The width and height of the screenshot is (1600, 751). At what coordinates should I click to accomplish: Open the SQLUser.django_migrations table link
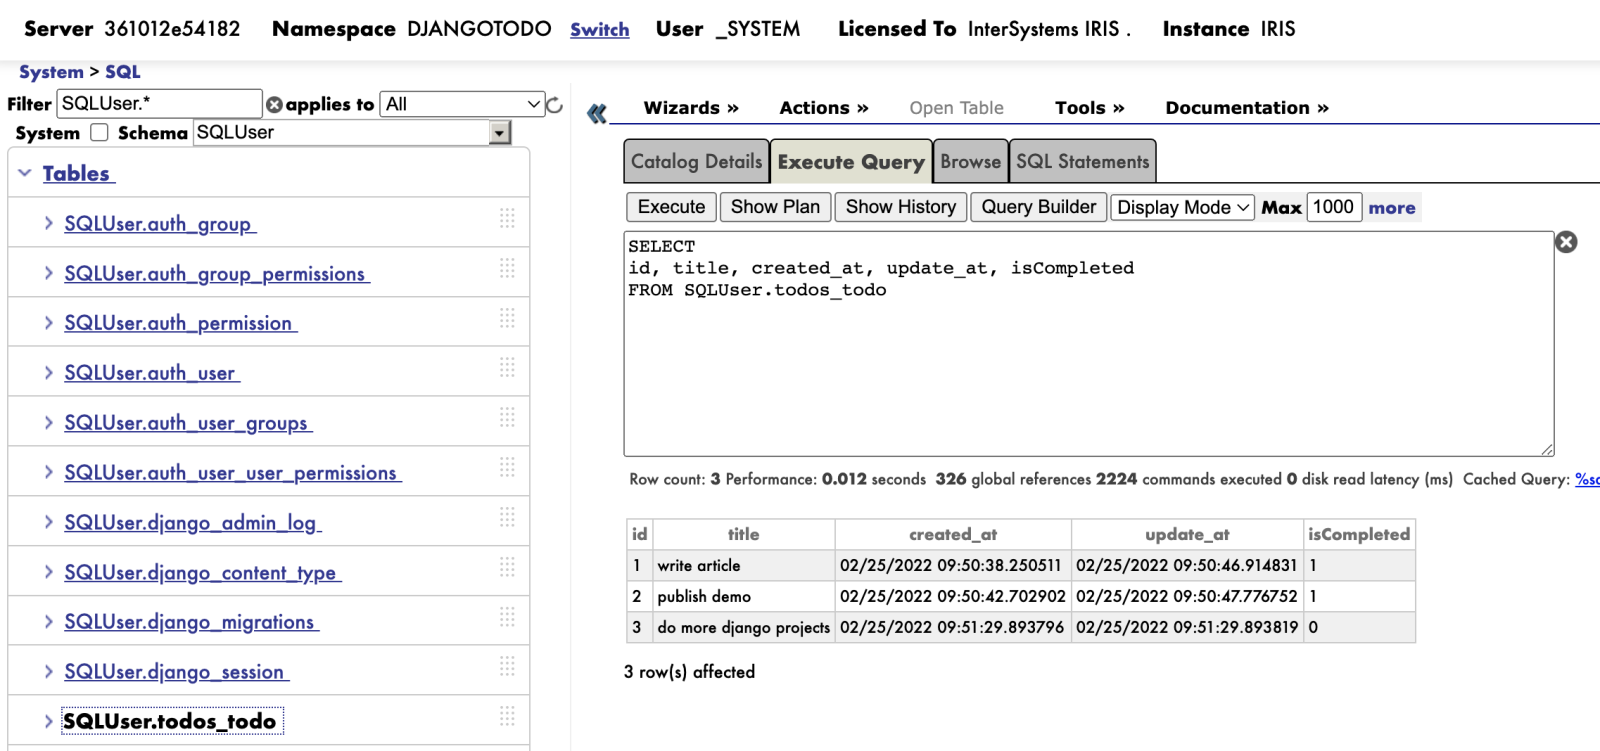pos(190,622)
